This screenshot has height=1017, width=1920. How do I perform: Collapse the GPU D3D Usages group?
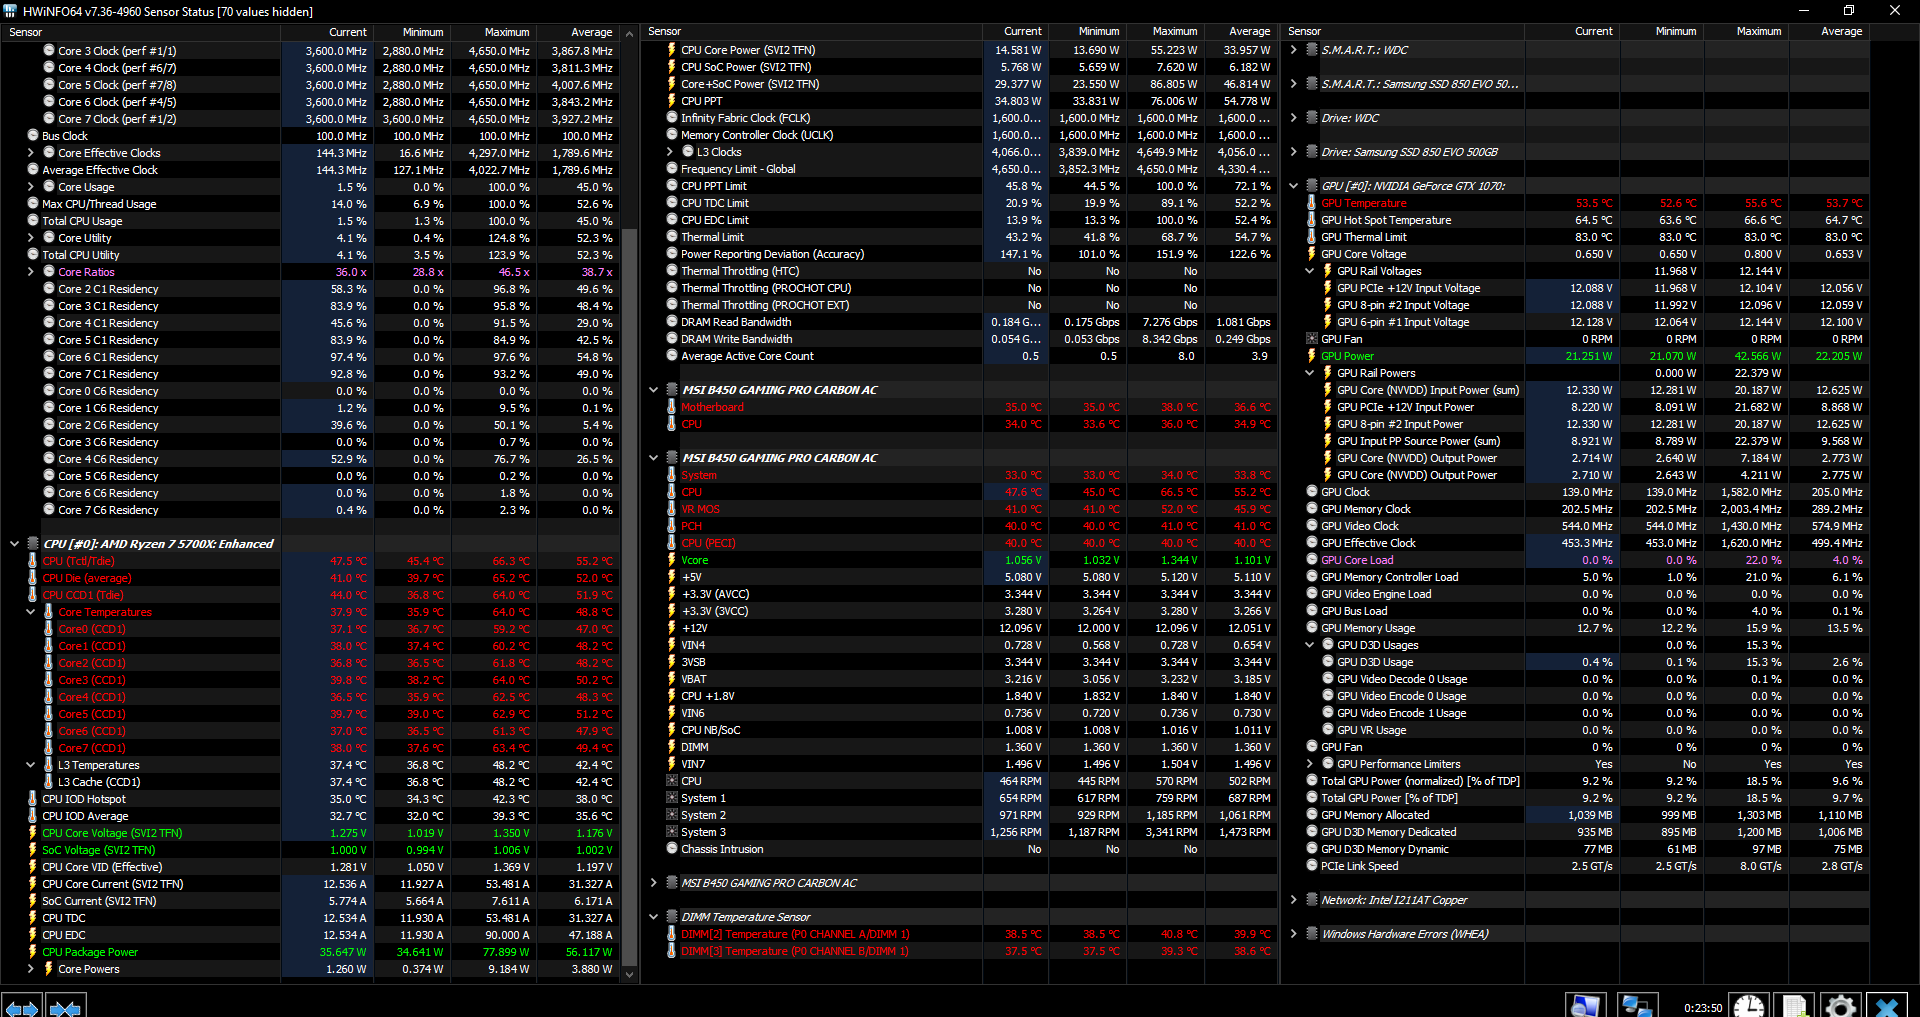[1309, 645]
